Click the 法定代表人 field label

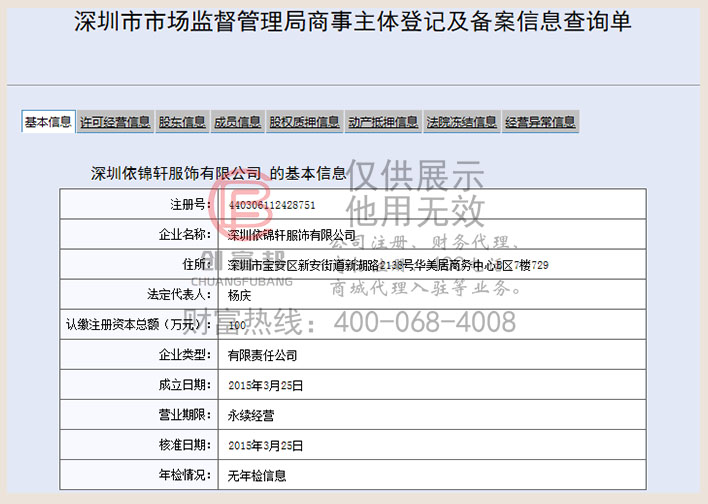pos(179,294)
